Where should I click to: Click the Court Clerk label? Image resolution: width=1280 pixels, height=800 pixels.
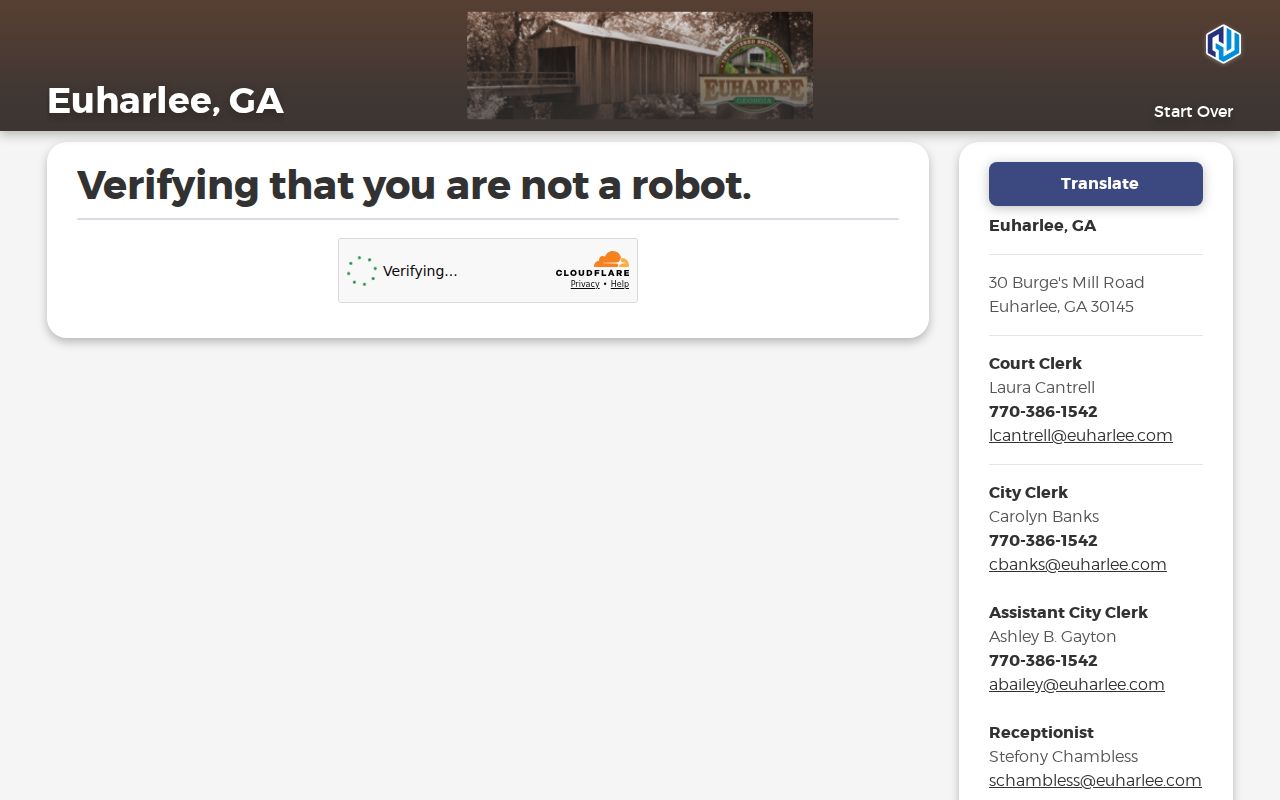tap(1035, 364)
